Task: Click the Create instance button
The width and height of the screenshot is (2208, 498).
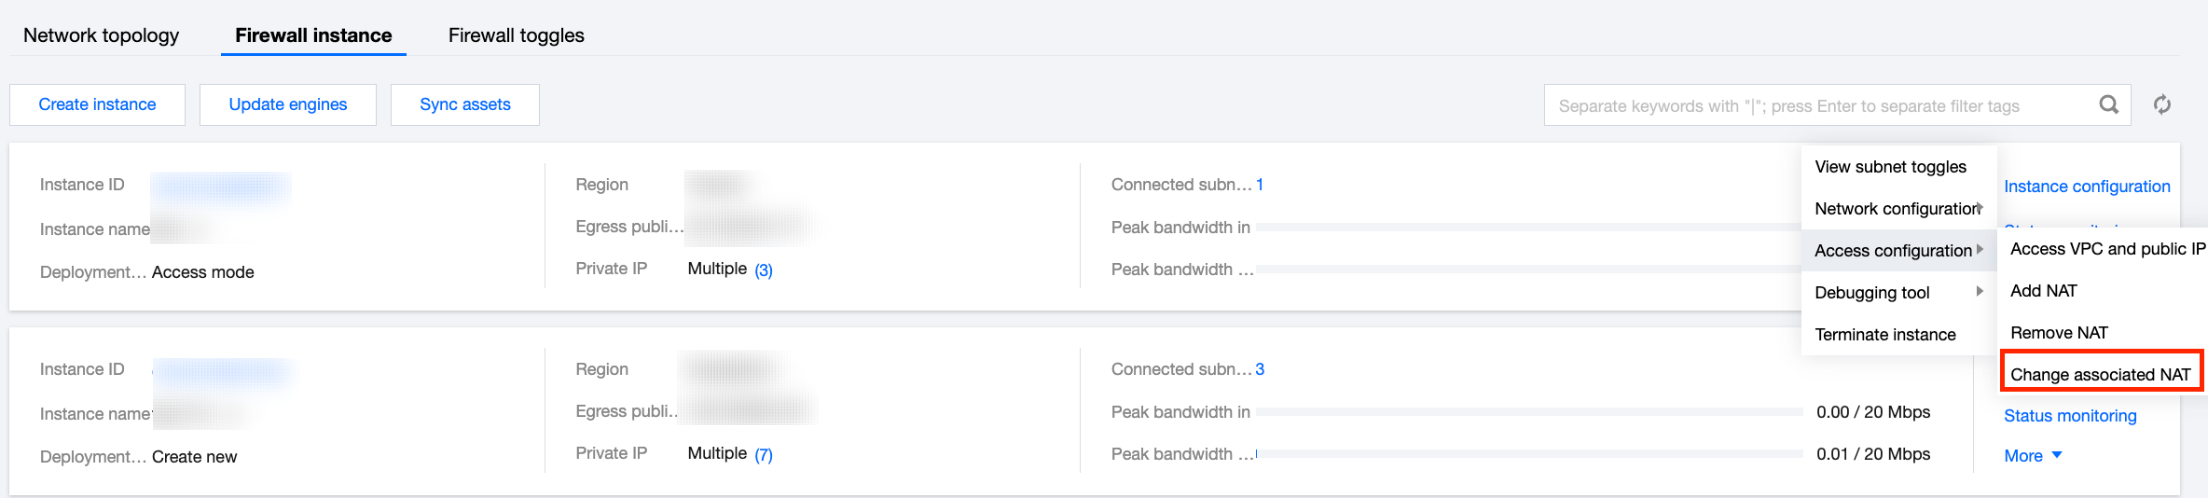Action: 97,105
